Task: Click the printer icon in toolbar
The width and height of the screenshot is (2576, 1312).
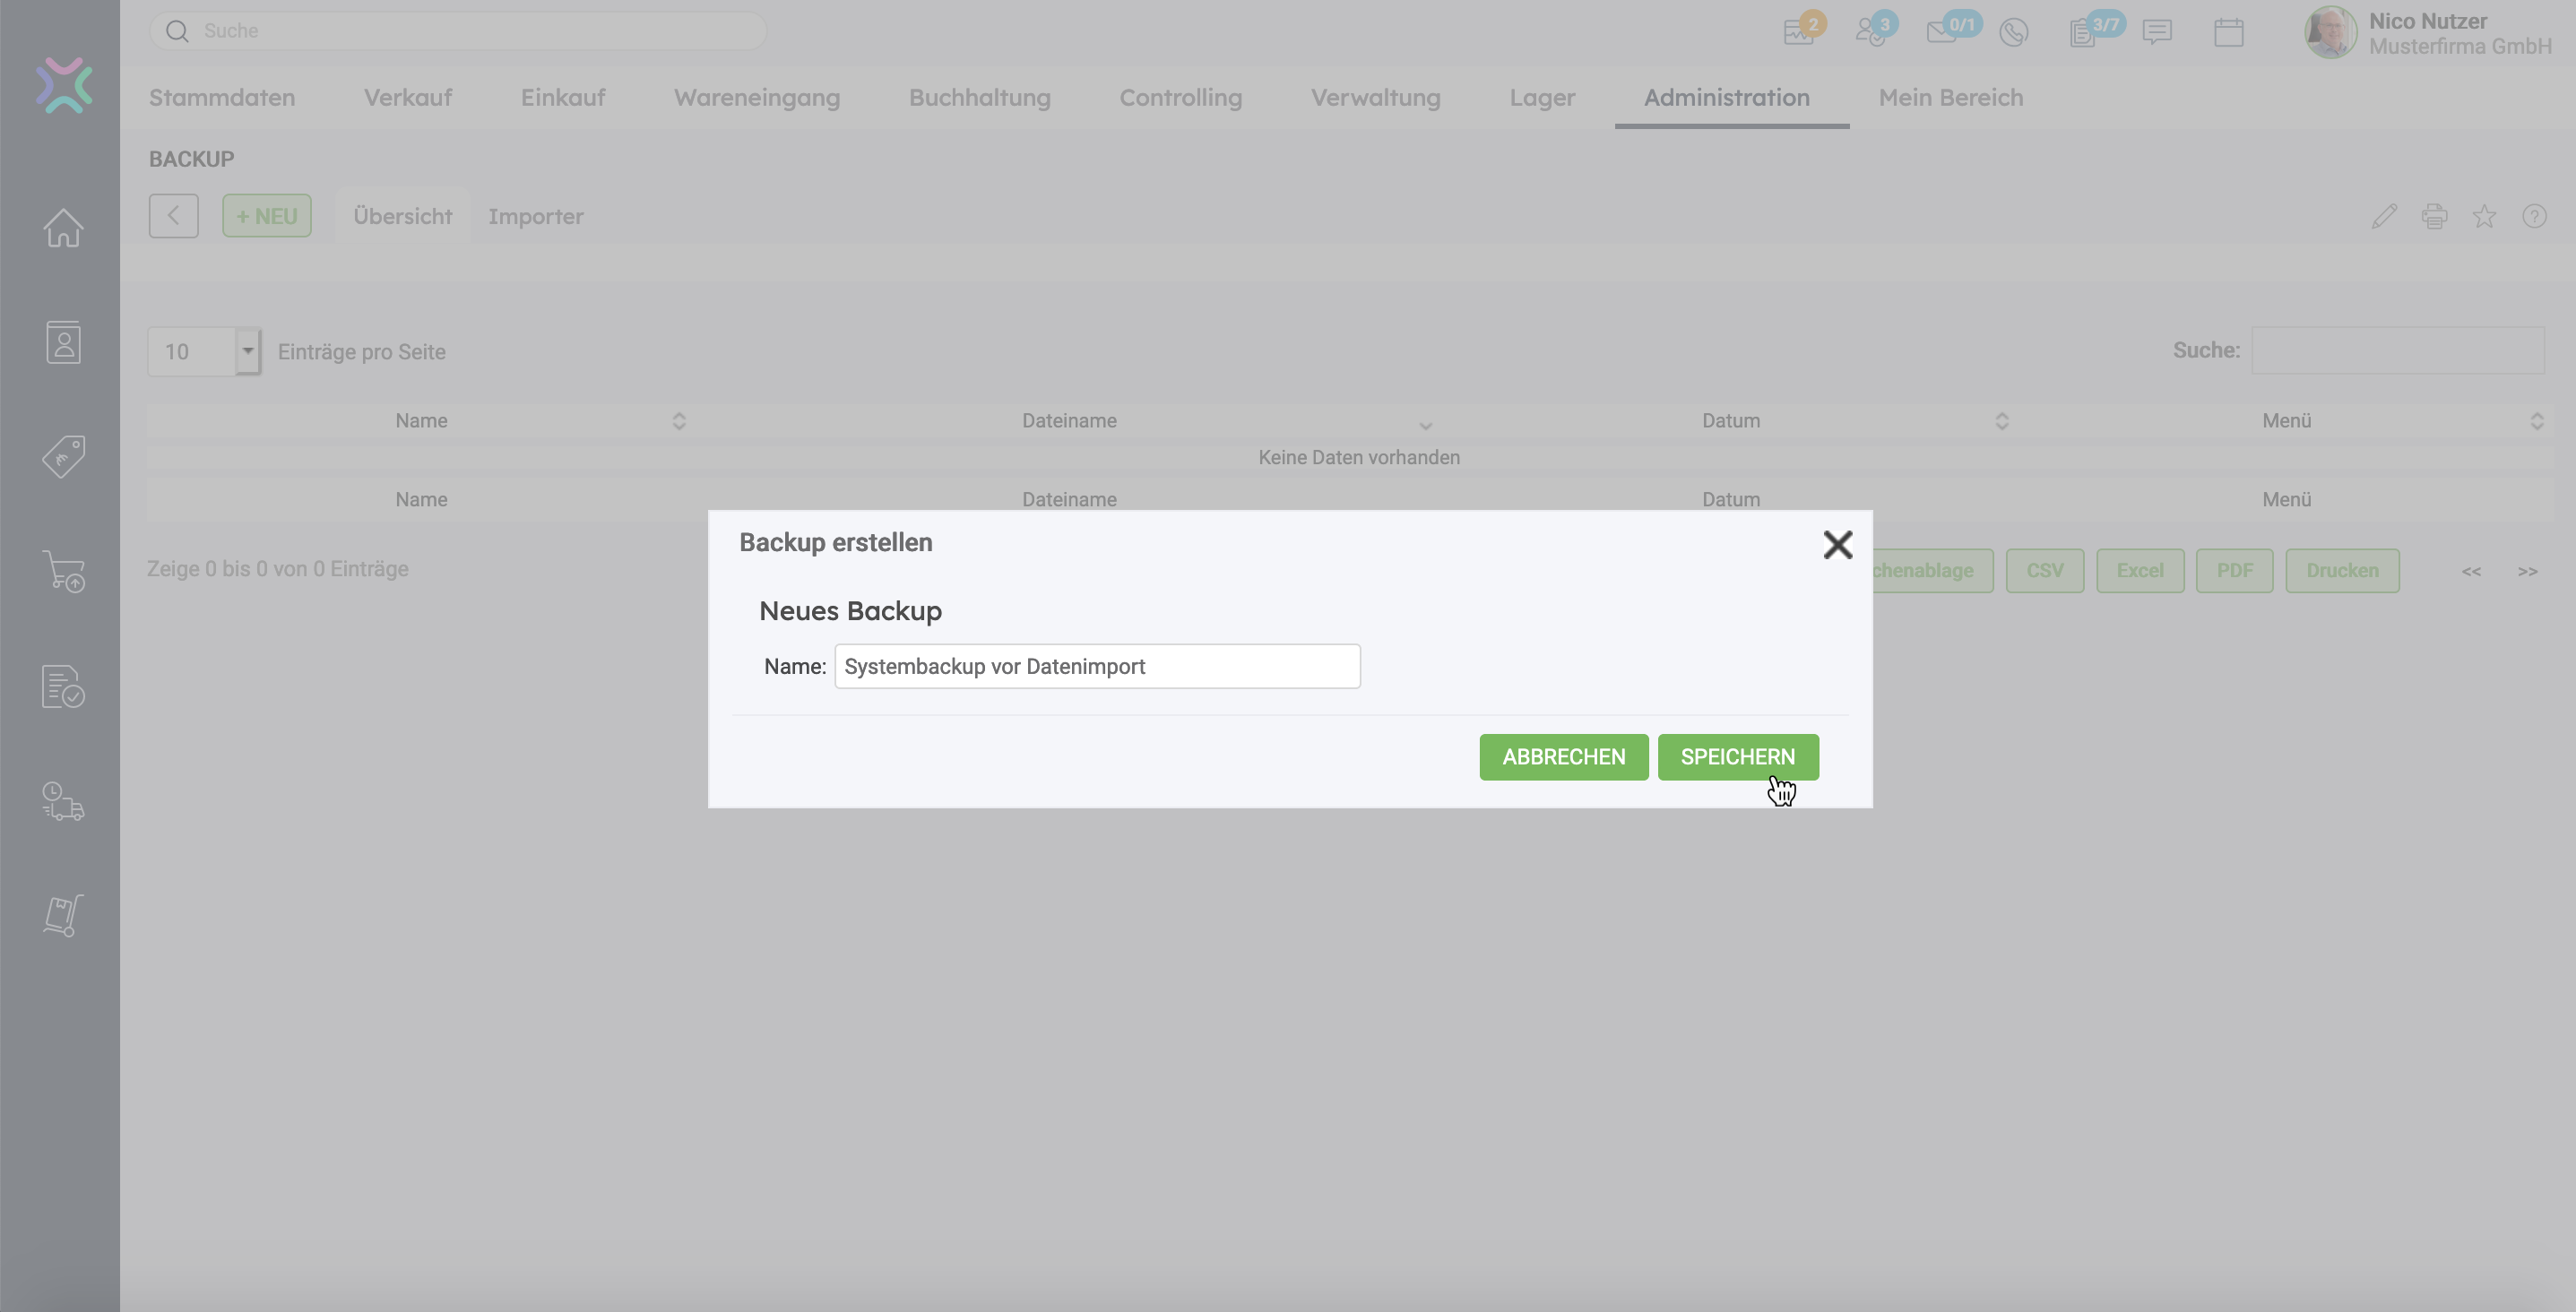Action: tap(2434, 216)
